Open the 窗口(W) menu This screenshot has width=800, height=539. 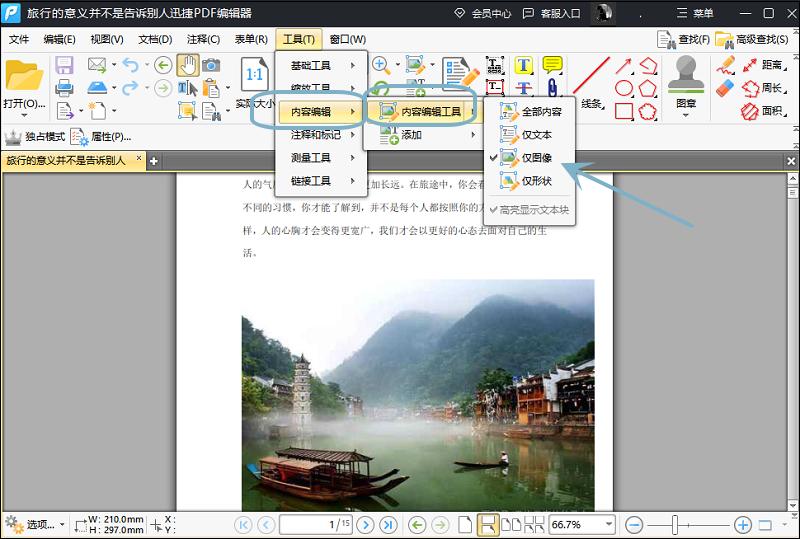pos(347,39)
